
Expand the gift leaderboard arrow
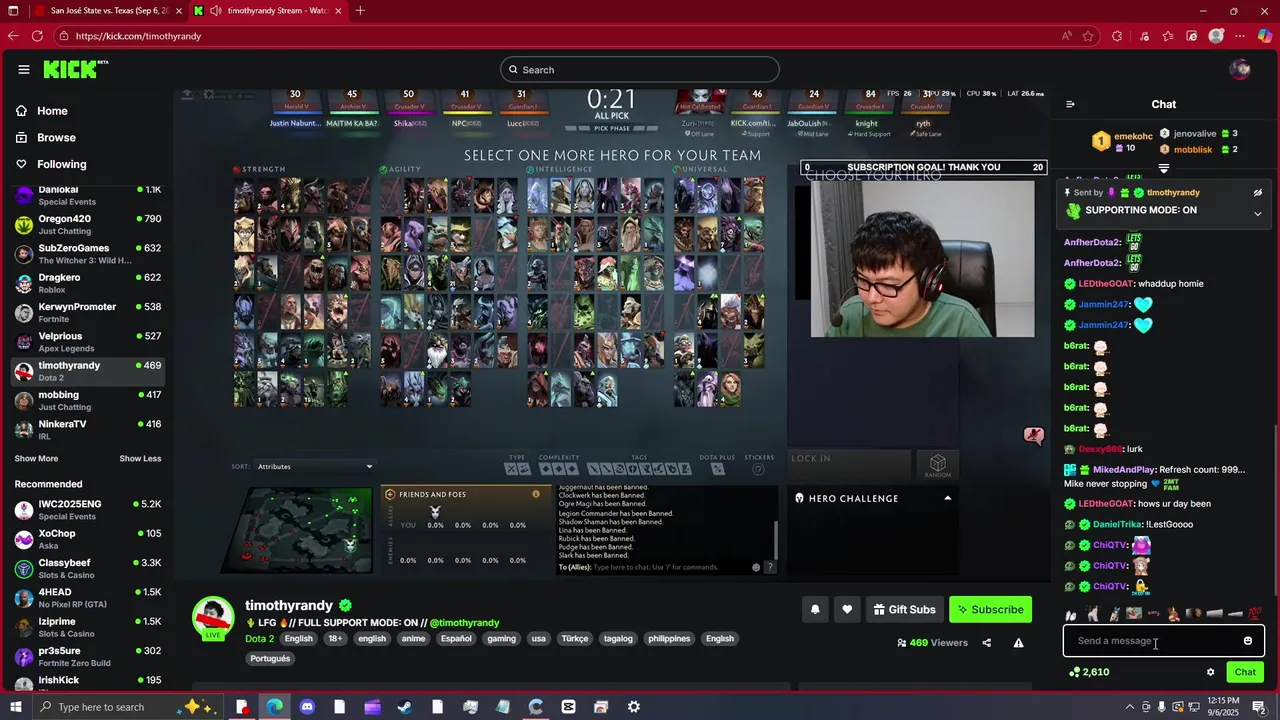1164,168
